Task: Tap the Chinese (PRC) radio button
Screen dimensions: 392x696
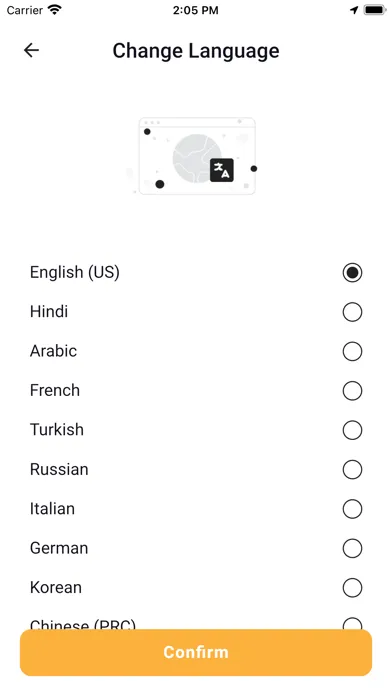Action: 352,623
